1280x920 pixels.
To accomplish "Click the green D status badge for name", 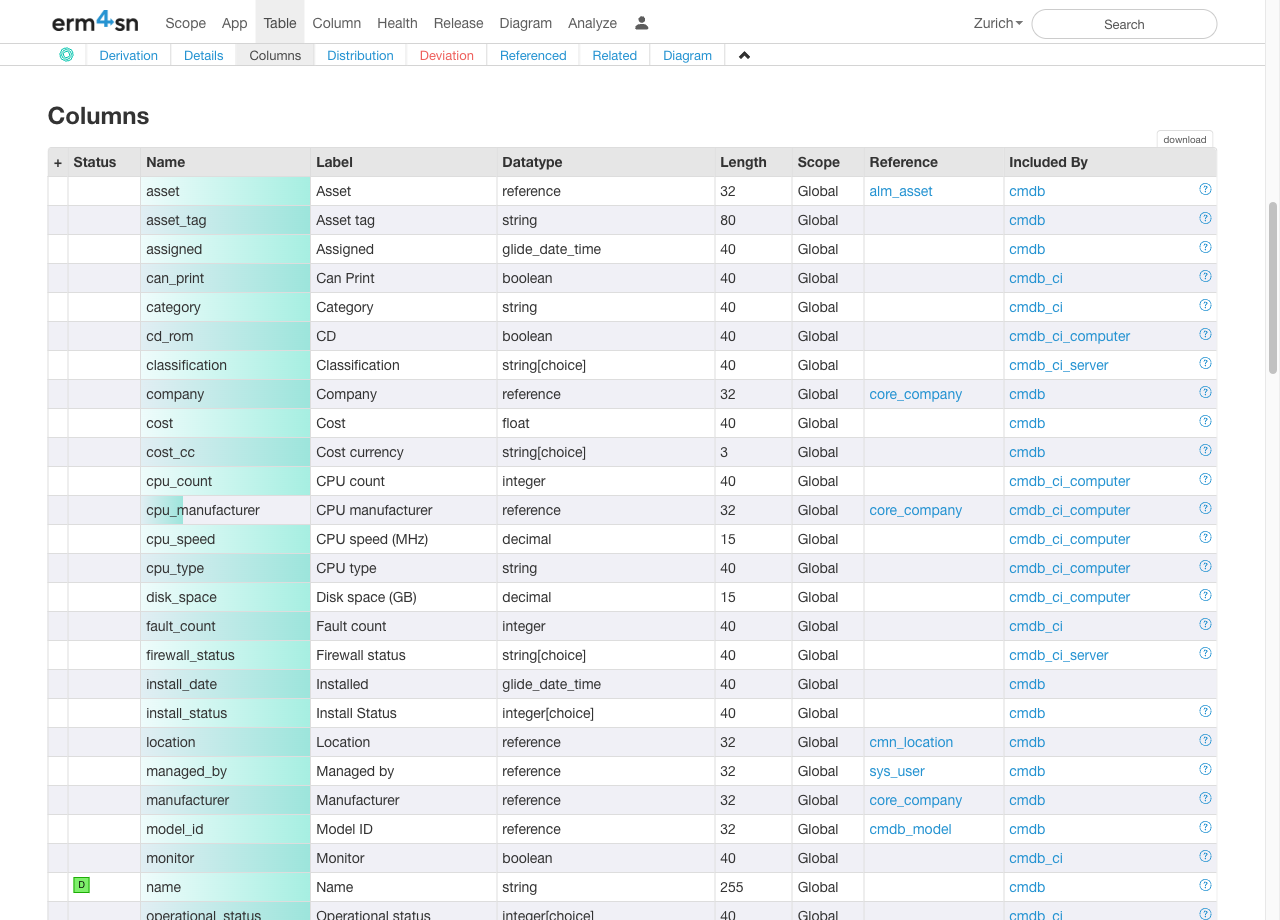I will (x=82, y=885).
